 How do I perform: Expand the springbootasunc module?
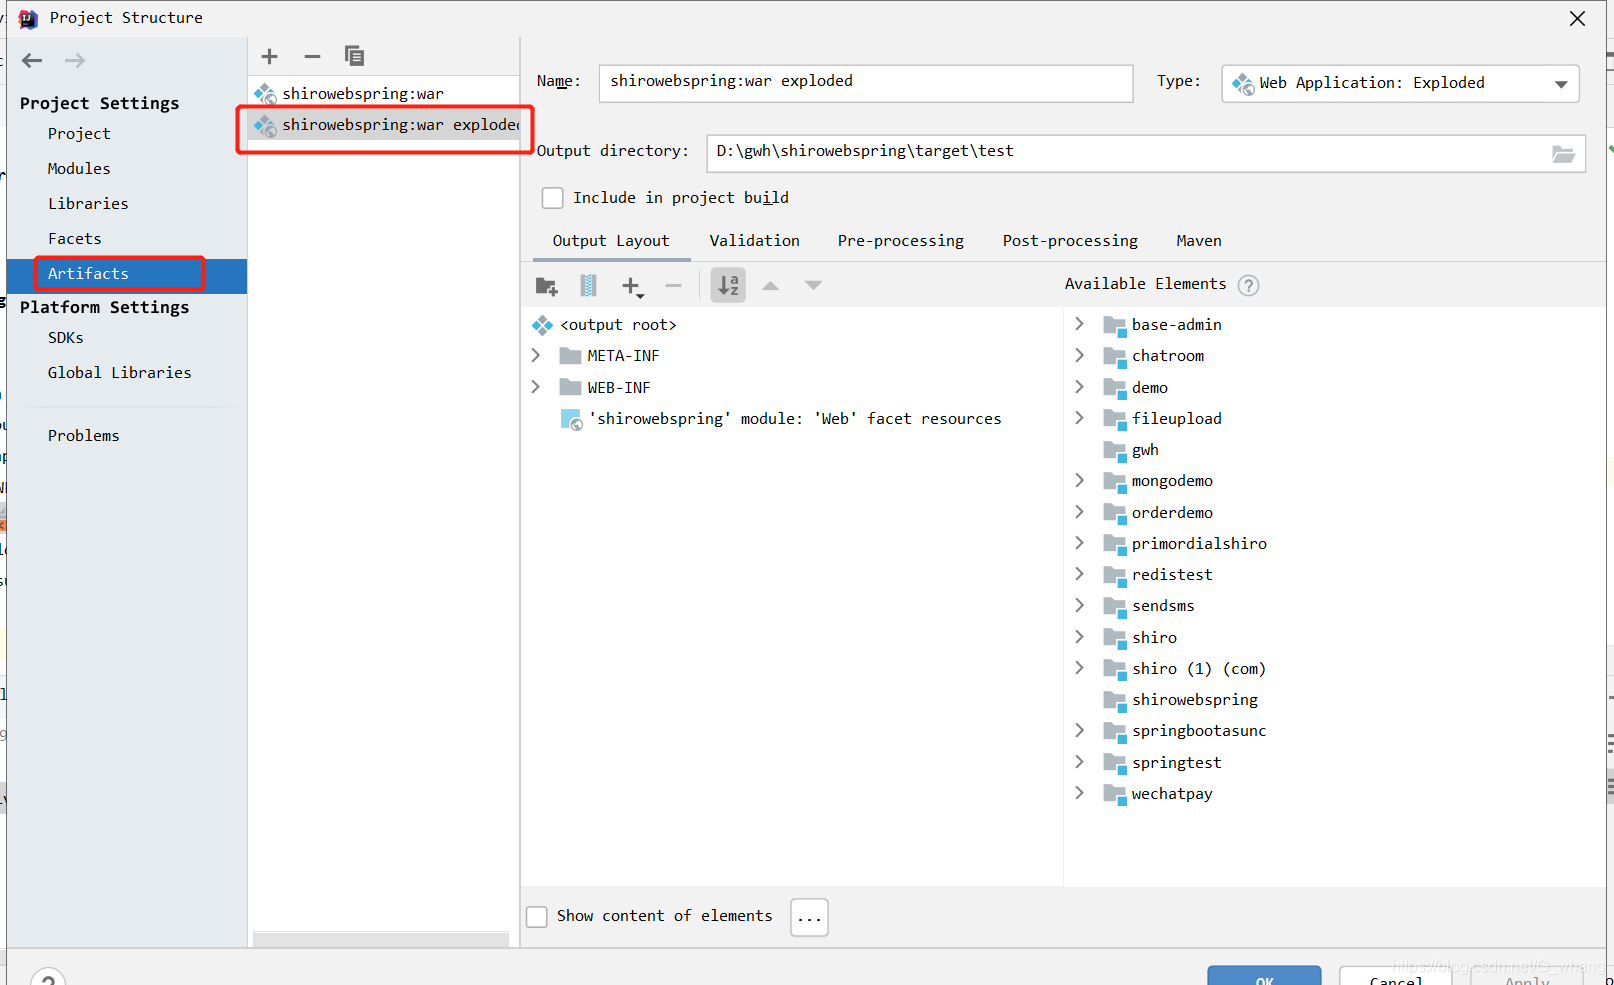click(1079, 730)
